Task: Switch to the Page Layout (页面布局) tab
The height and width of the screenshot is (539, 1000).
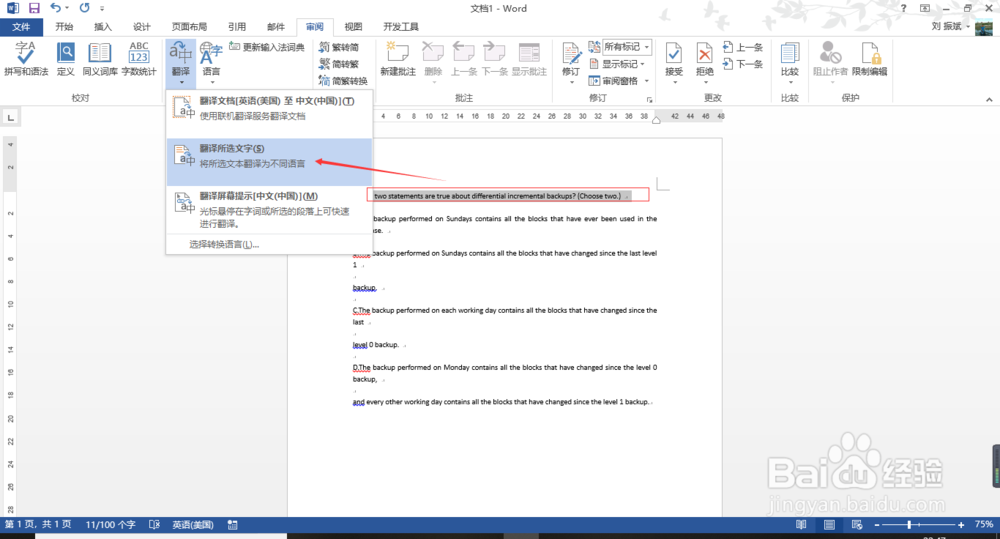Action: (x=189, y=27)
